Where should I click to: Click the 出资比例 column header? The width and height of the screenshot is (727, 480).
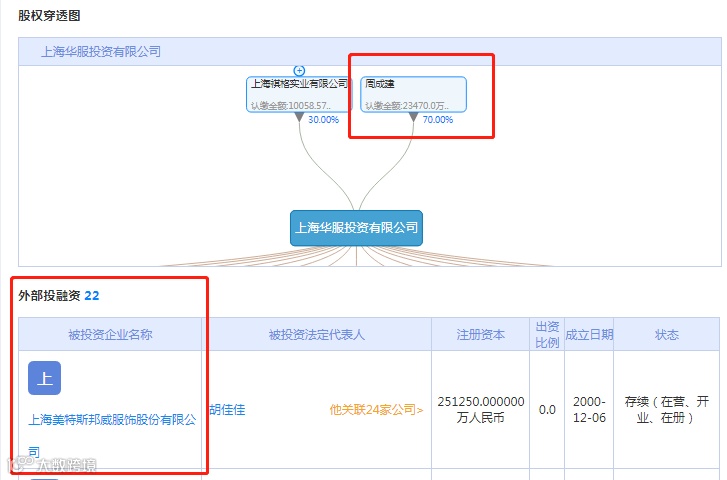547,334
